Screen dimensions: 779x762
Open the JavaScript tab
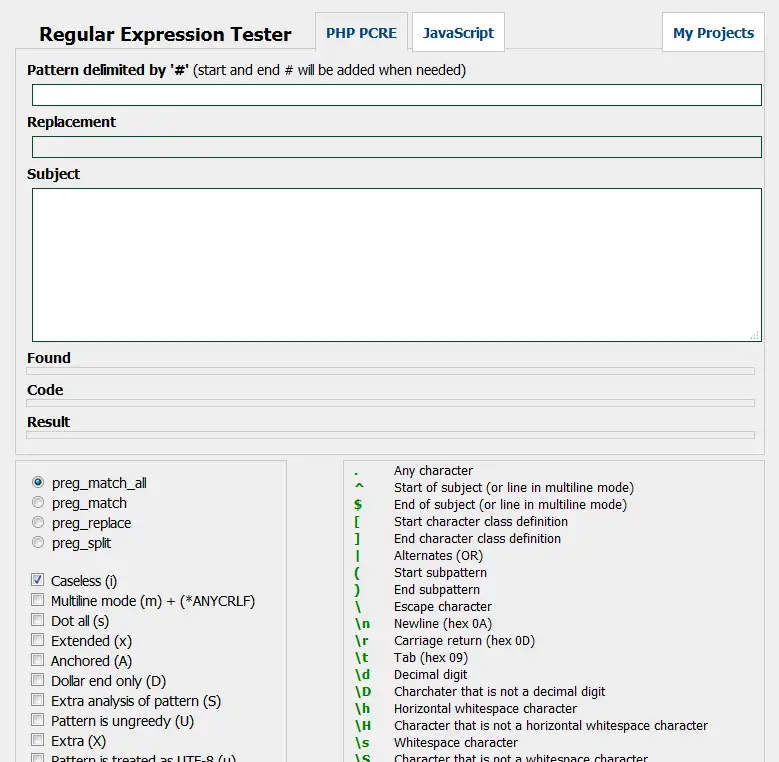tap(458, 33)
